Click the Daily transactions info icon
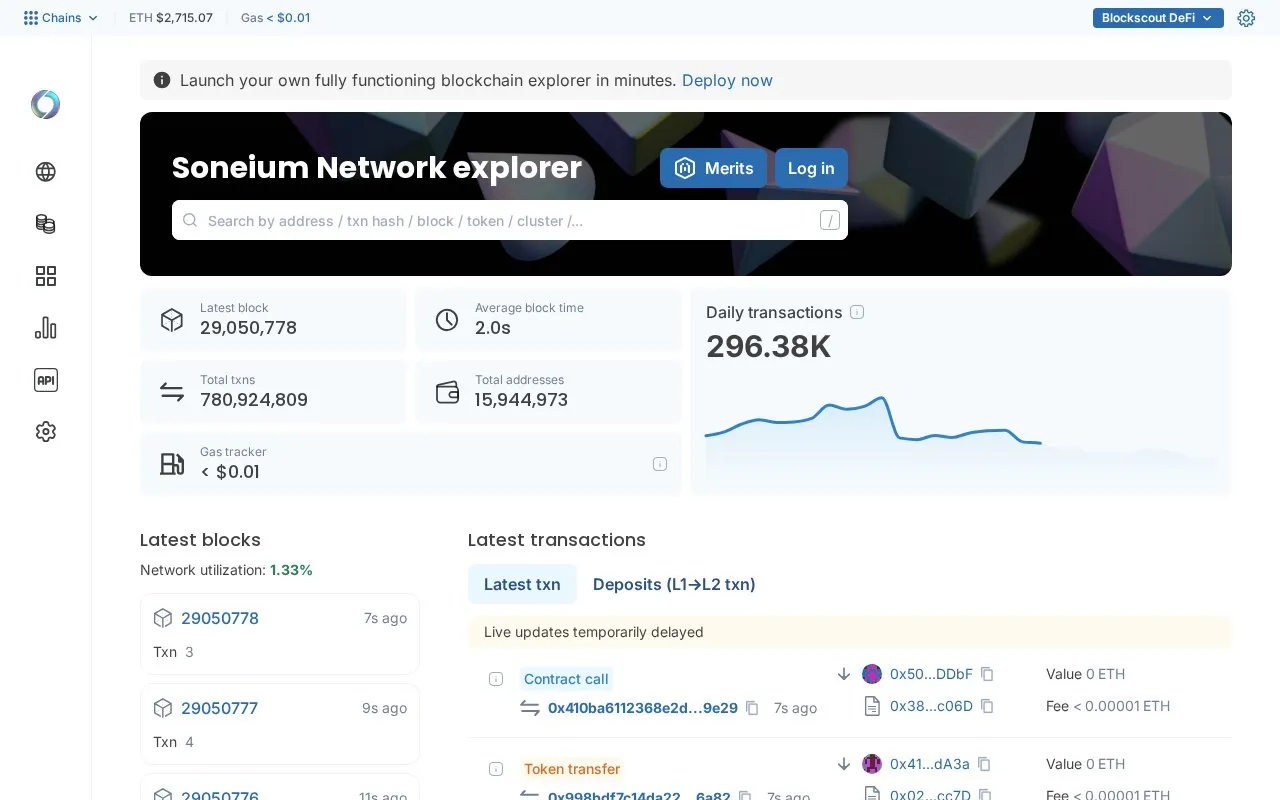1280x800 pixels. point(857,312)
